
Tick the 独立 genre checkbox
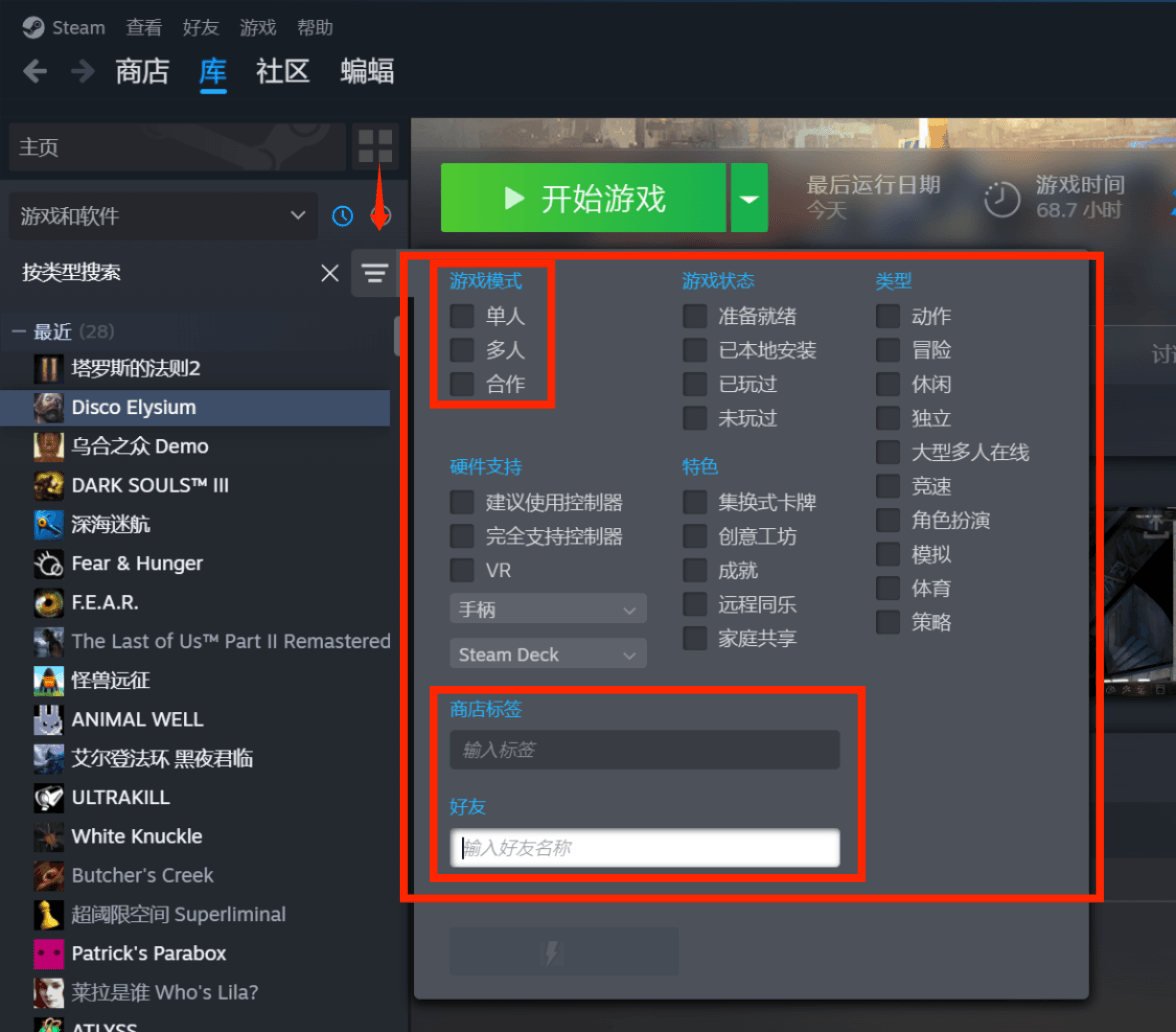tap(888, 418)
